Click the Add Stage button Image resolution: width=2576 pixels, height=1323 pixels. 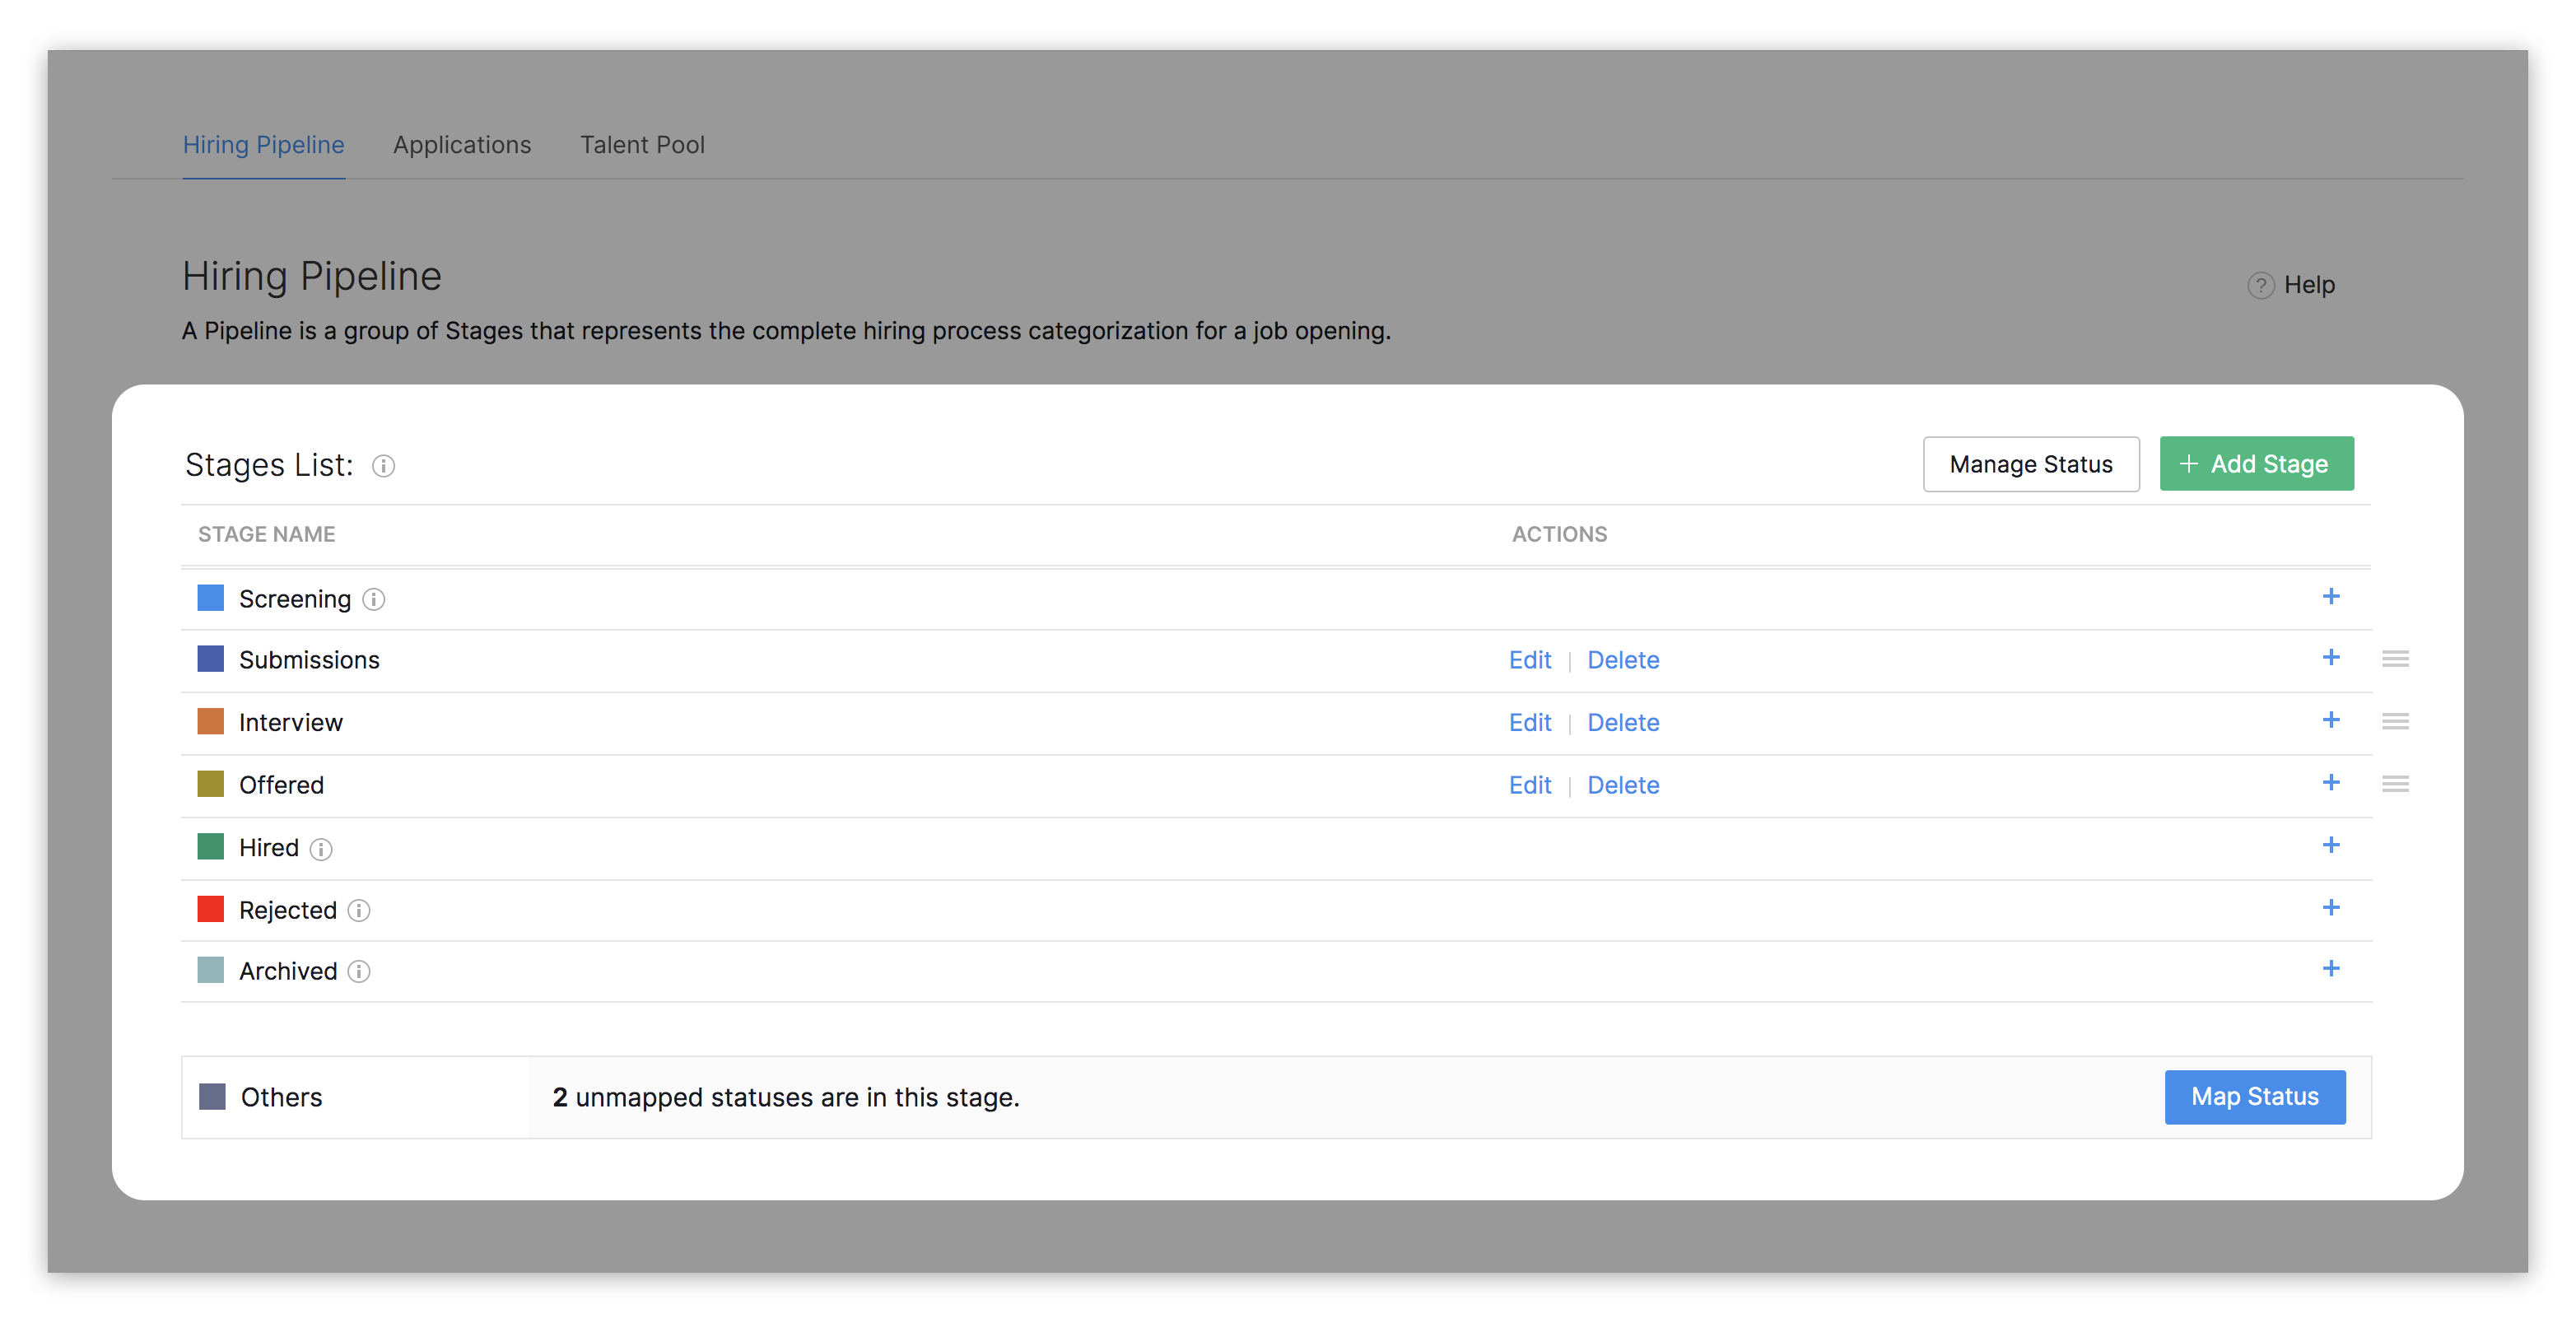click(x=2256, y=464)
